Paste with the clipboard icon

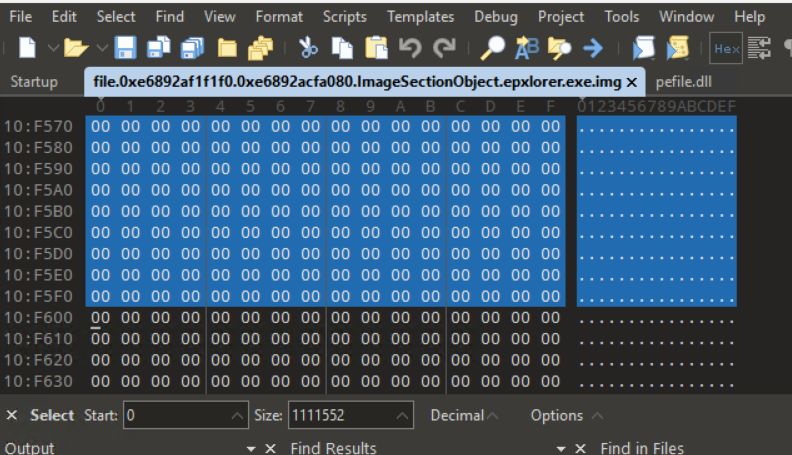click(376, 48)
